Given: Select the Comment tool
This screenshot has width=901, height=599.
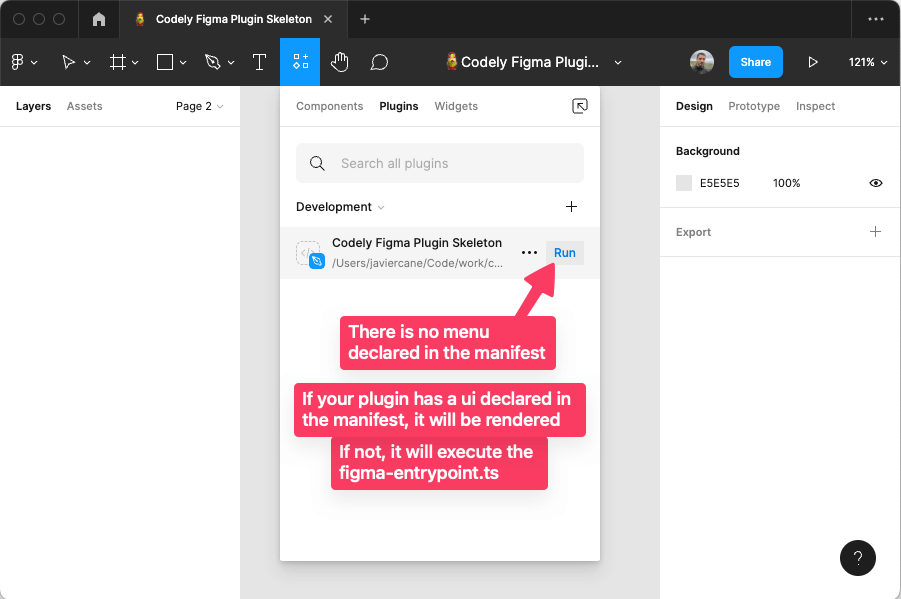Looking at the screenshot, I should tap(379, 62).
